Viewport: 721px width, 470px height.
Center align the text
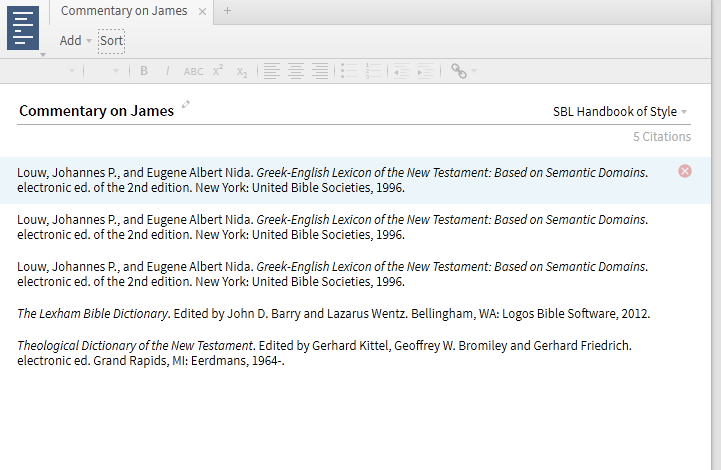[295, 71]
